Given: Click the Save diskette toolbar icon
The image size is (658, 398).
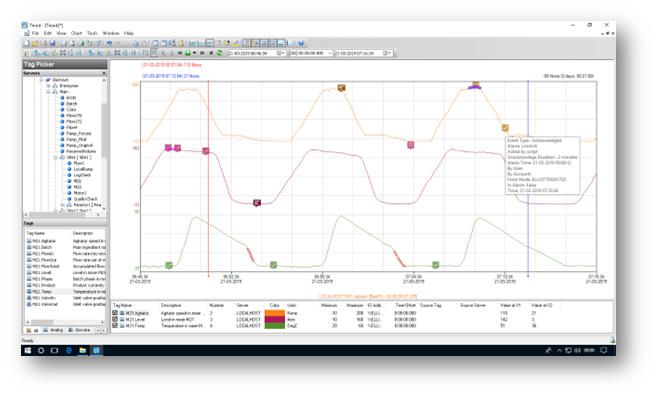Looking at the screenshot, I should coord(52,43).
